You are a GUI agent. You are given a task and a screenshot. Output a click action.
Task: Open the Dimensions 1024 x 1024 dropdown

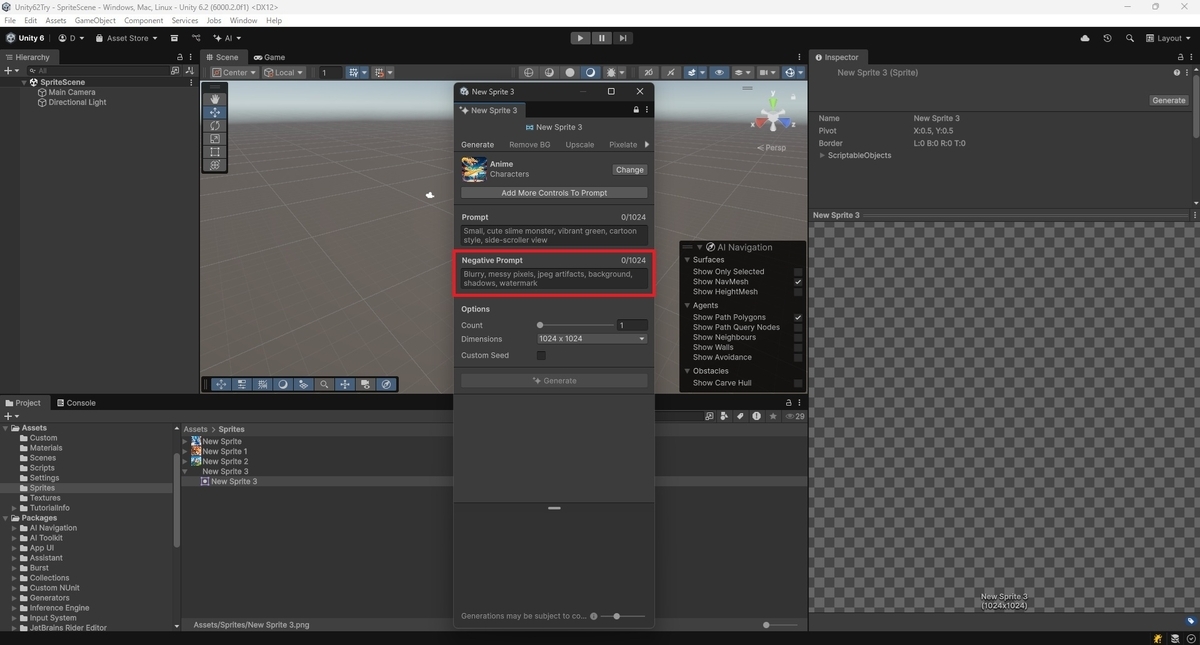[x=592, y=339]
